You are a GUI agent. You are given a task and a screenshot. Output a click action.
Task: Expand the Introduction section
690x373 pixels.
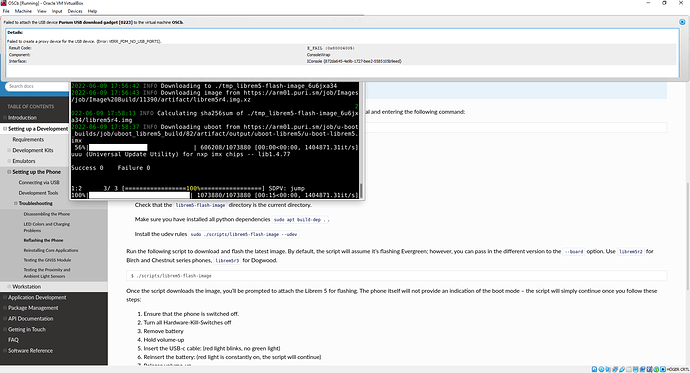click(5, 118)
